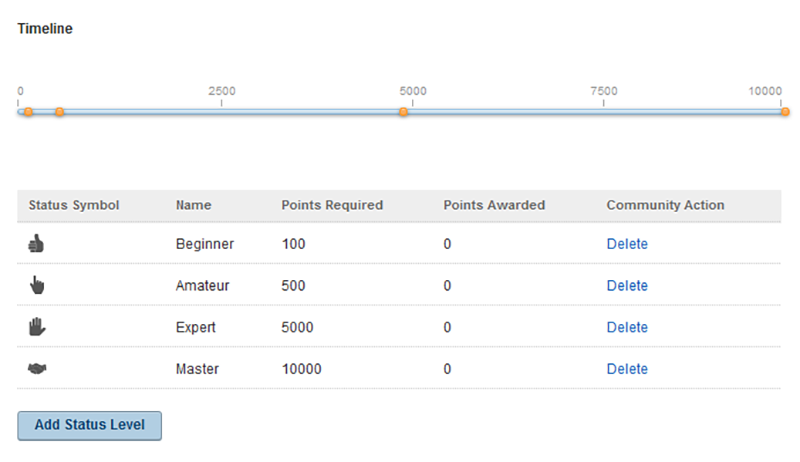This screenshot has width=800, height=462.
Task: Click the timeline bar near 7500
Action: [604, 112]
